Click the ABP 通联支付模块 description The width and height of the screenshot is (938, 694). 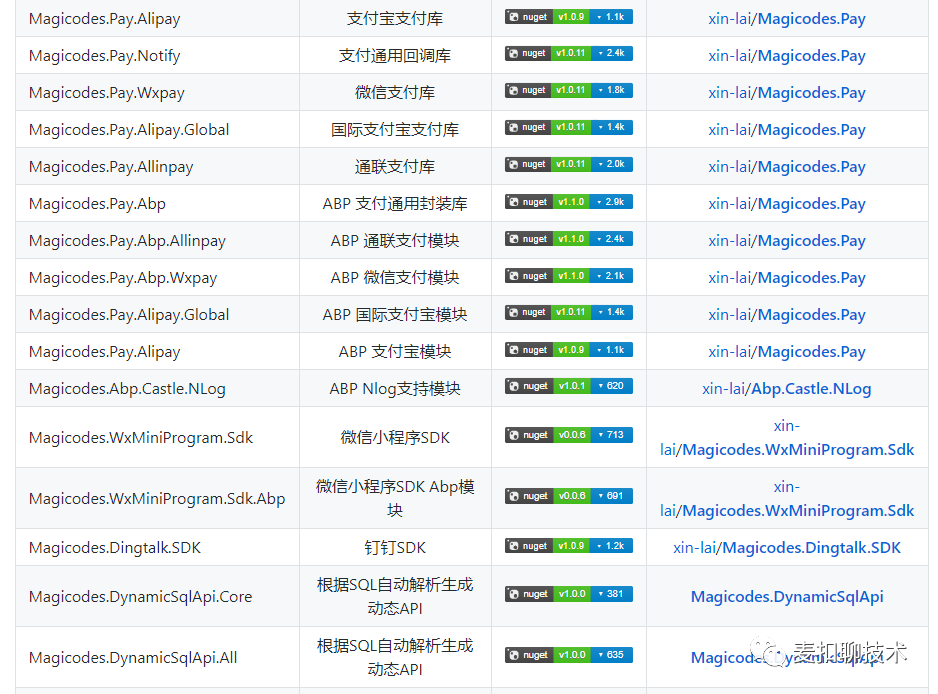point(395,241)
